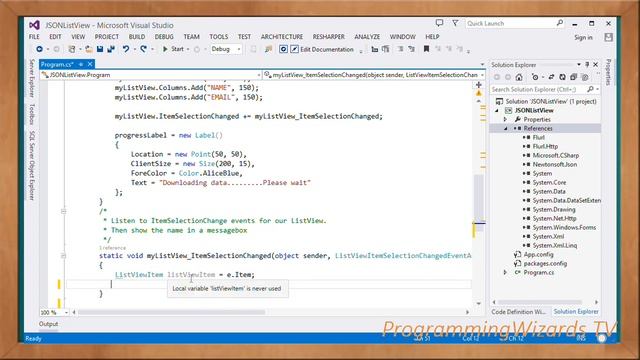Toggle bookmark with the bookmark icon
Viewport: 640px width, 360px height.
pos(426,49)
